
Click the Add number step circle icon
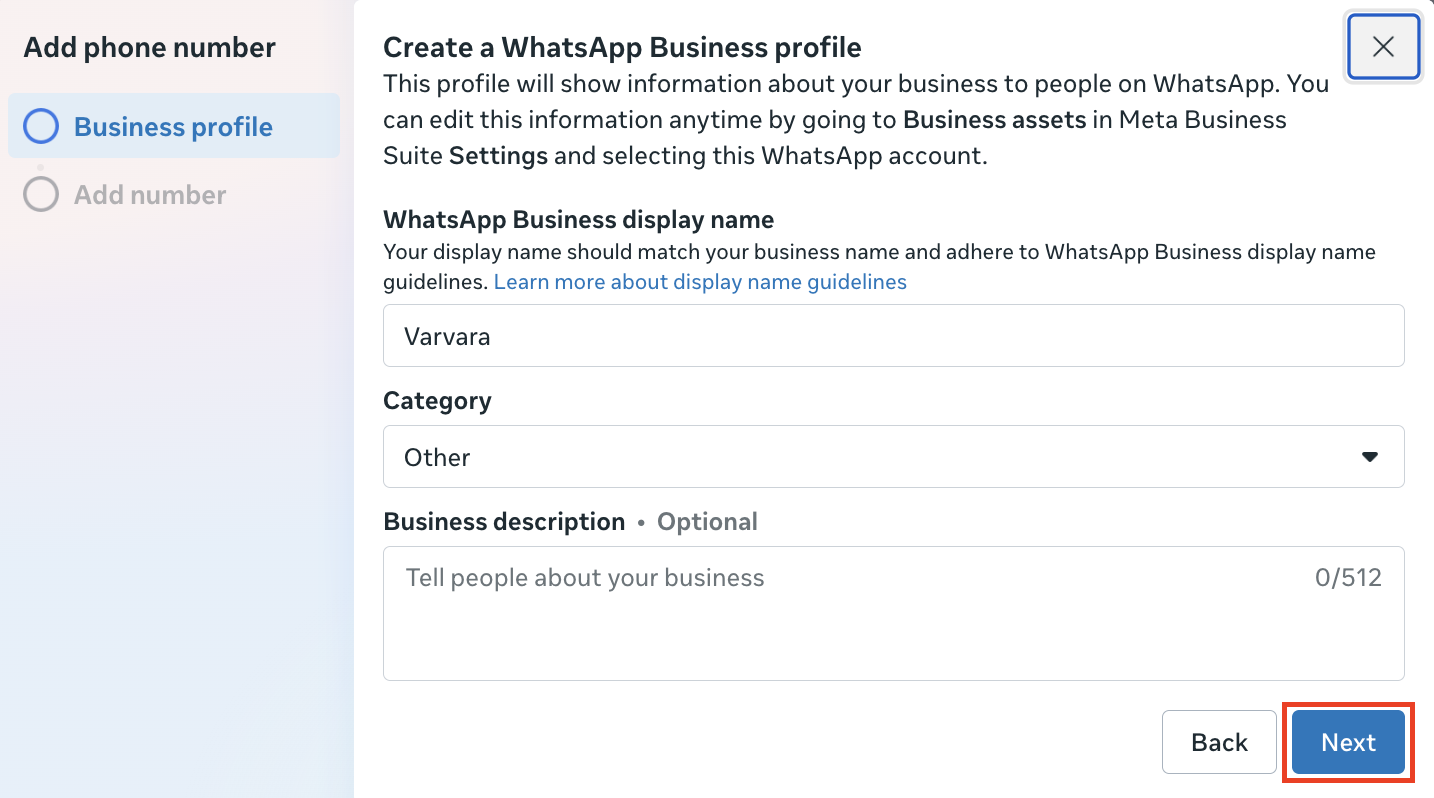41,194
